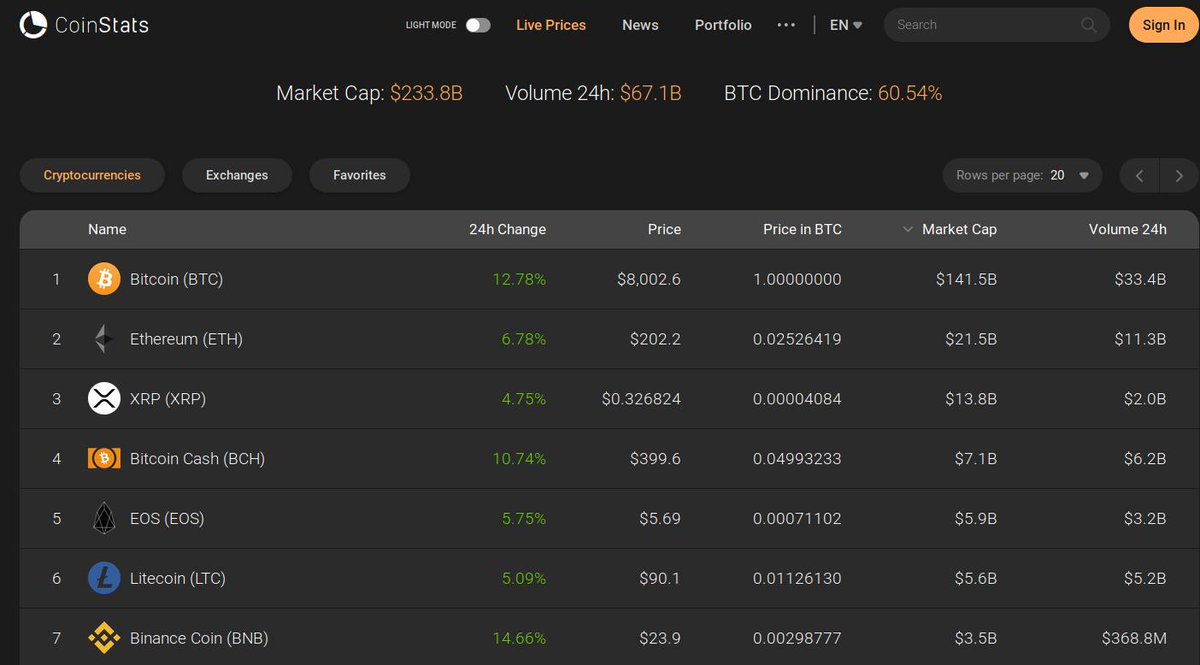Image resolution: width=1200 pixels, height=665 pixels.
Task: Sort by the Name column header
Action: point(107,229)
